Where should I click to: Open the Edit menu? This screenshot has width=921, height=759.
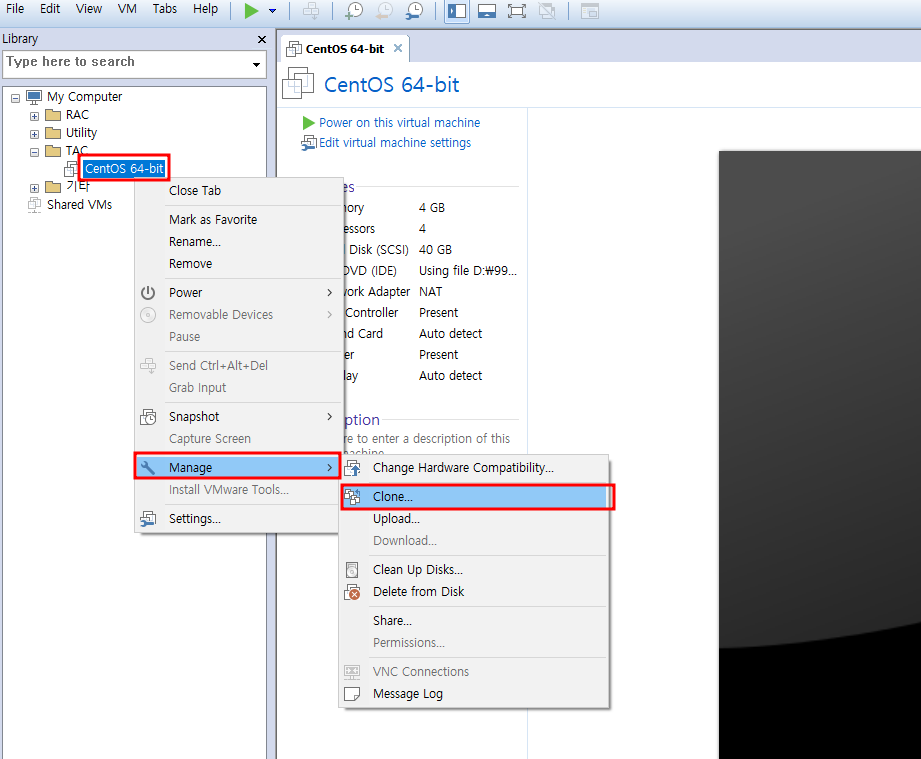point(50,9)
